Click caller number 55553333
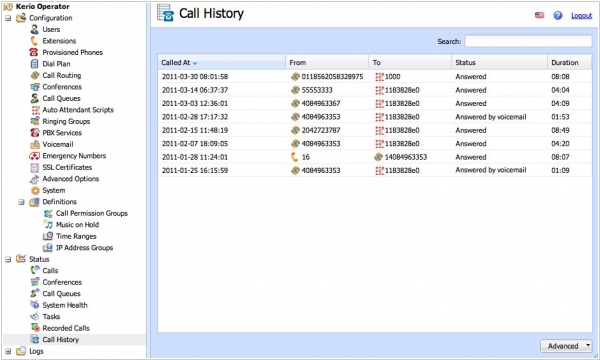Screen dimensions: 600x360 pyautogui.click(x=317, y=90)
